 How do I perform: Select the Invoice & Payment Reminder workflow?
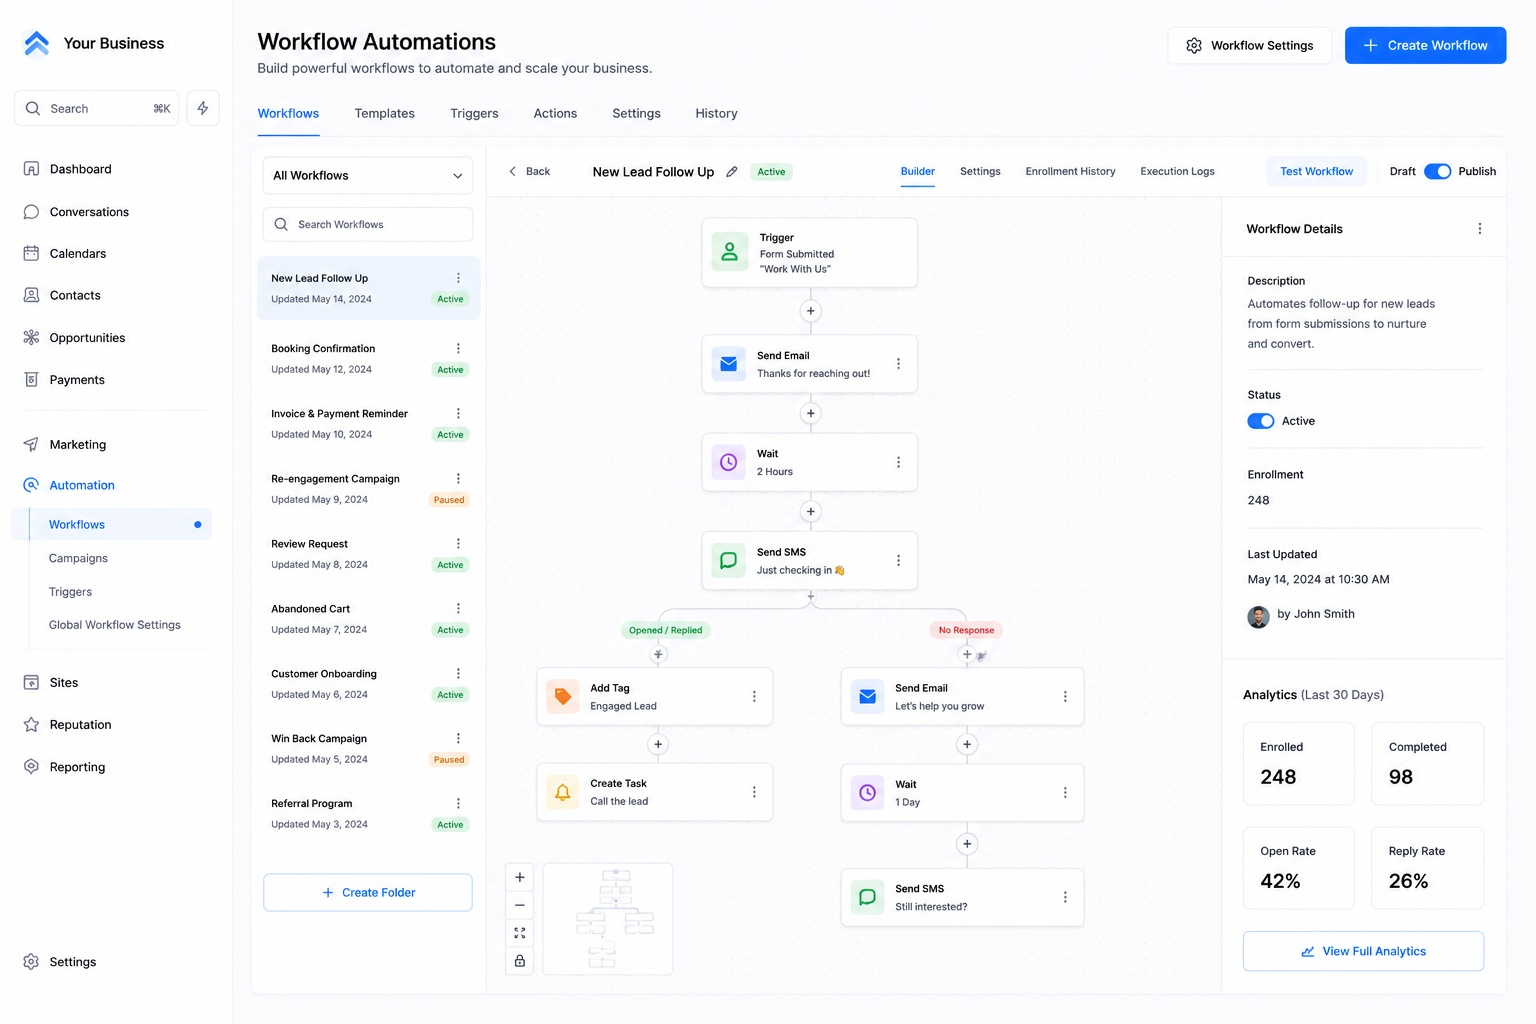368,424
